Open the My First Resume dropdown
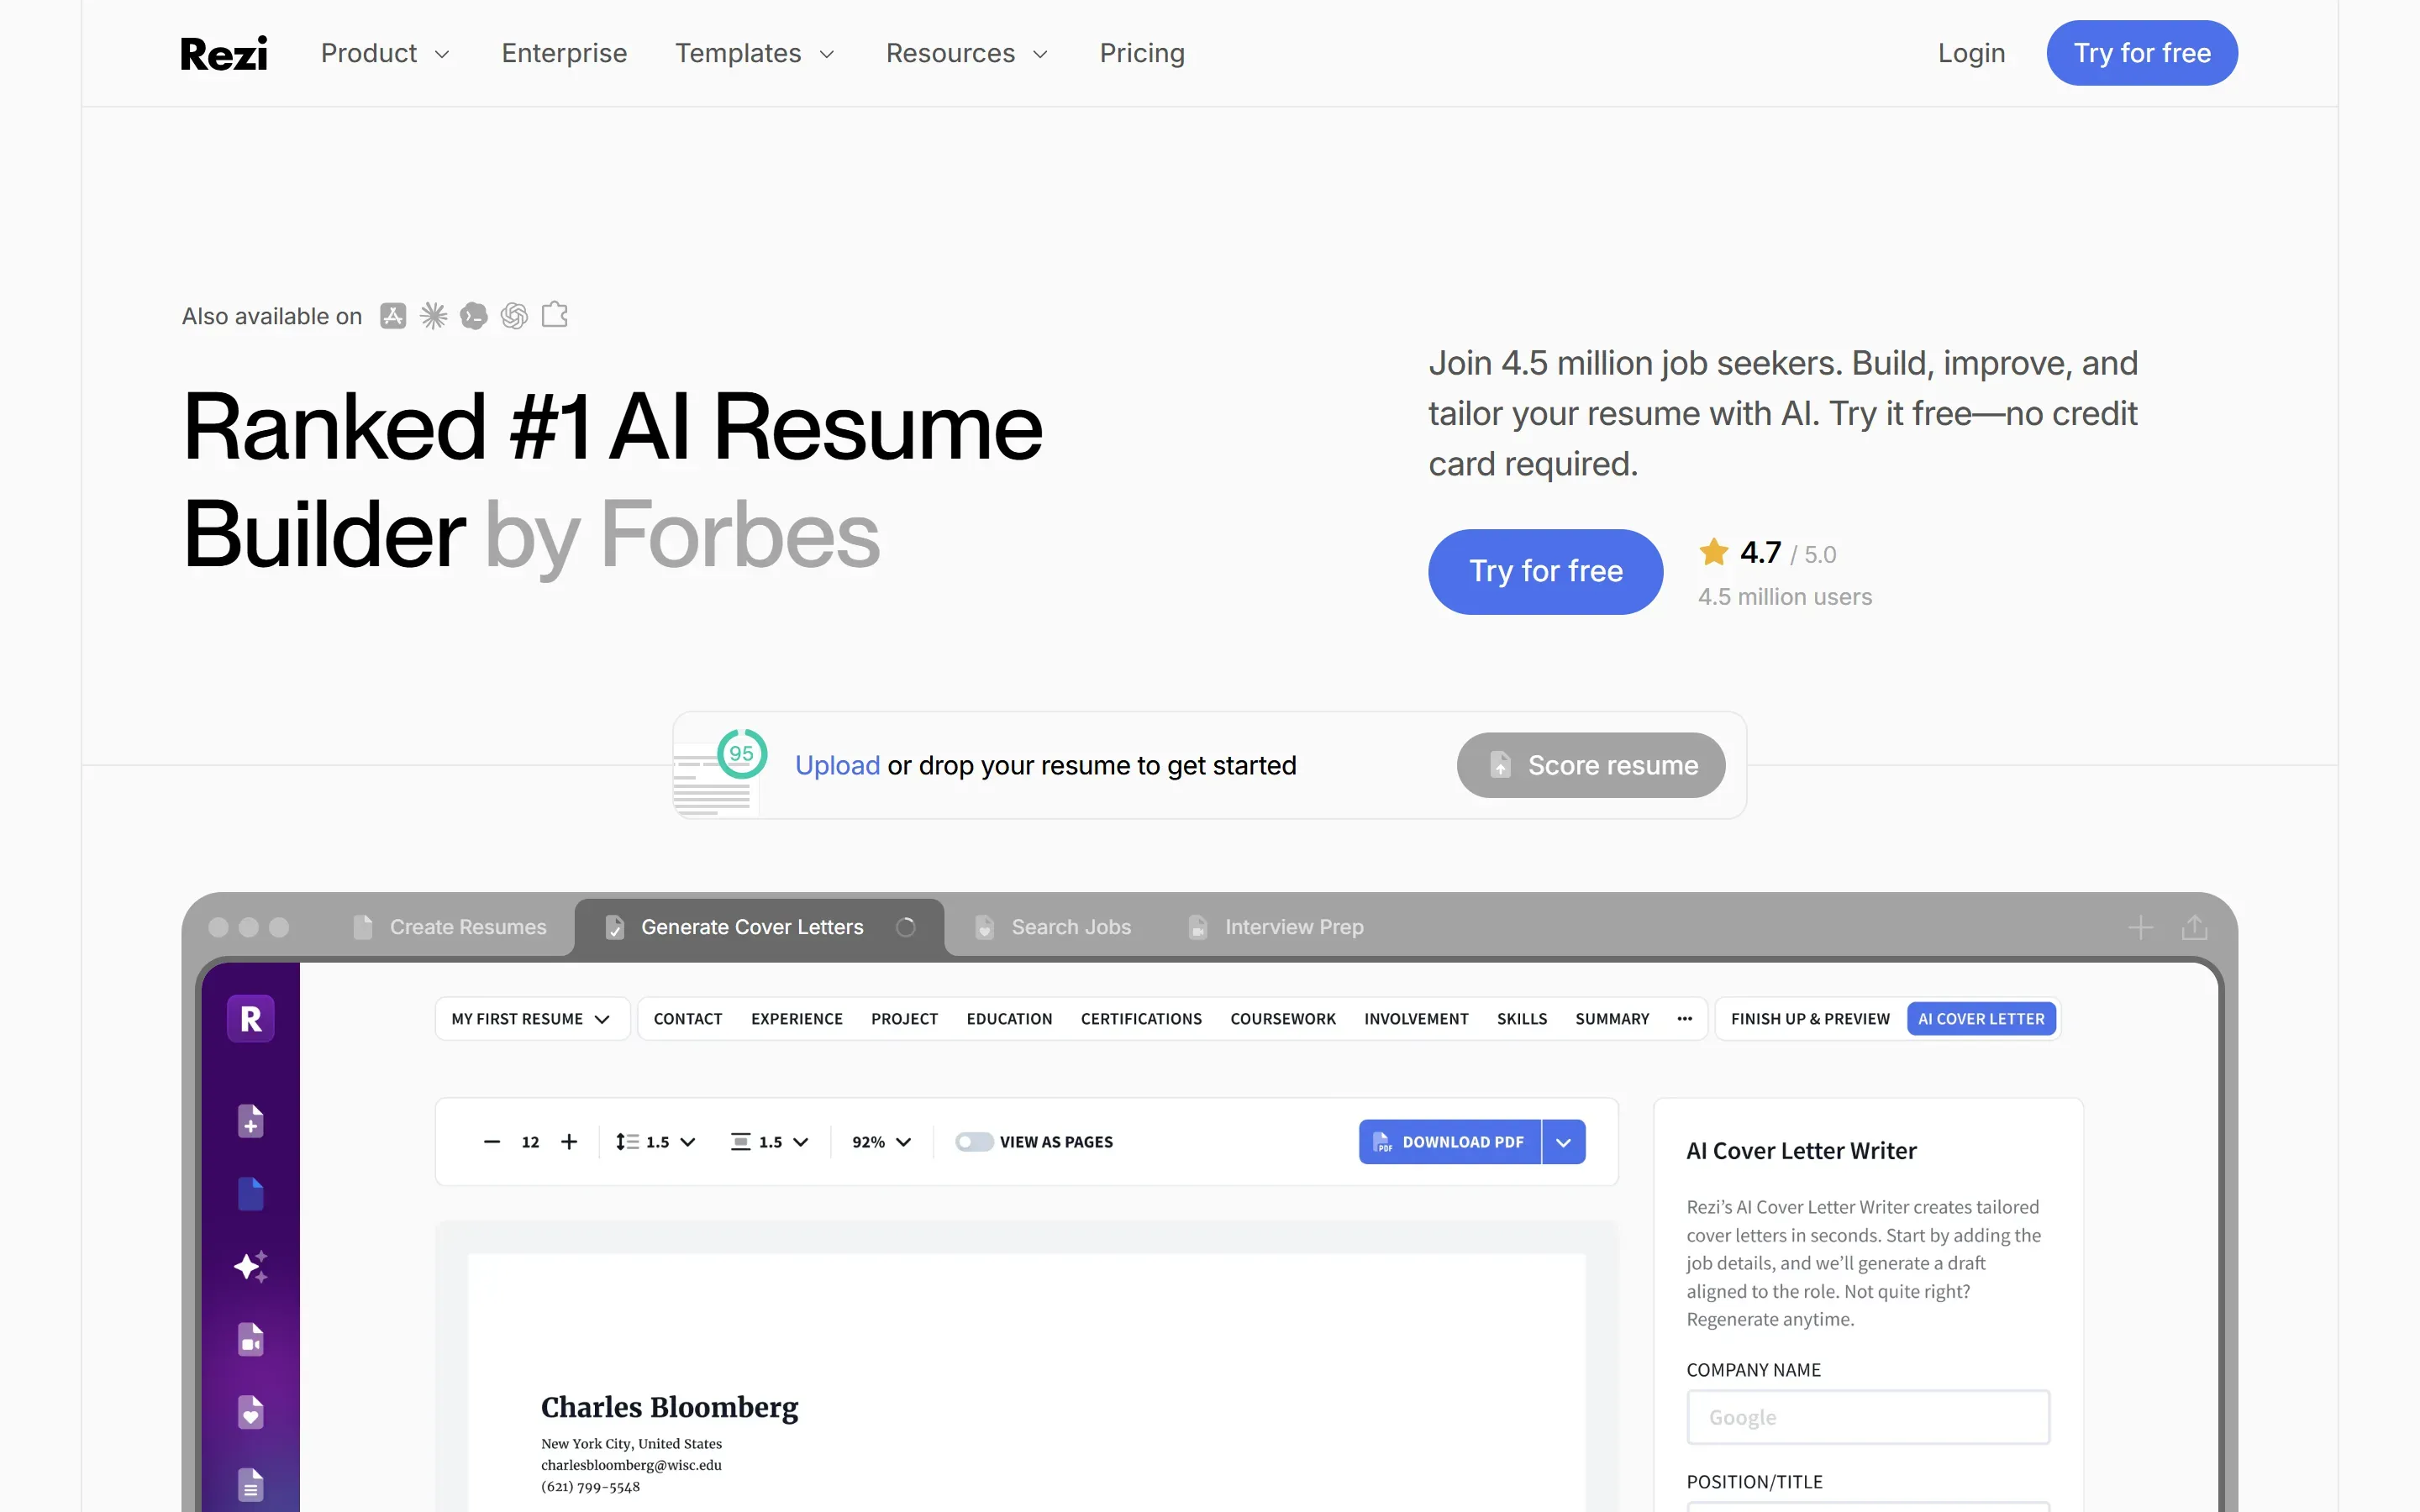The image size is (2420, 1512). (x=532, y=1019)
